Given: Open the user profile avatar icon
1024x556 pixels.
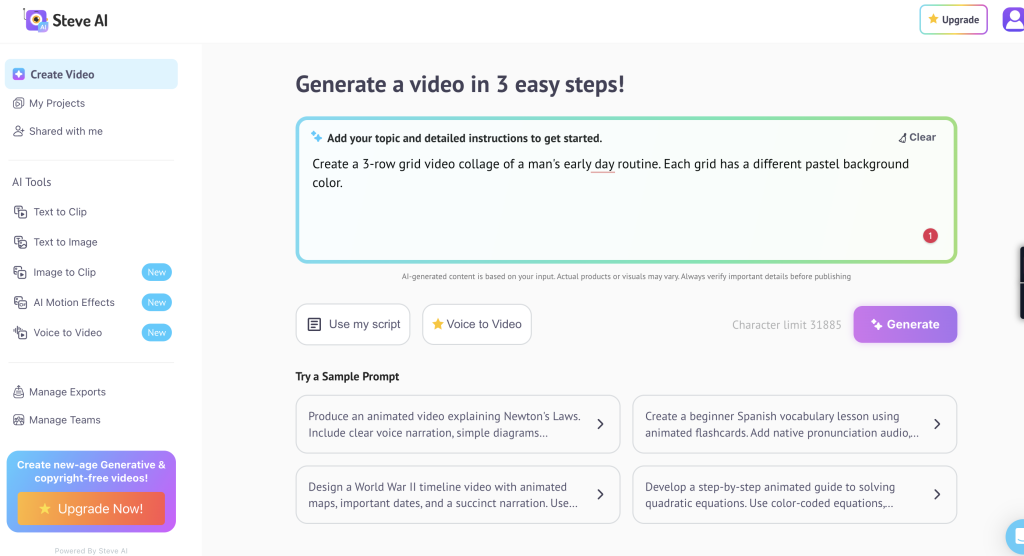Looking at the screenshot, I should (x=1014, y=20).
